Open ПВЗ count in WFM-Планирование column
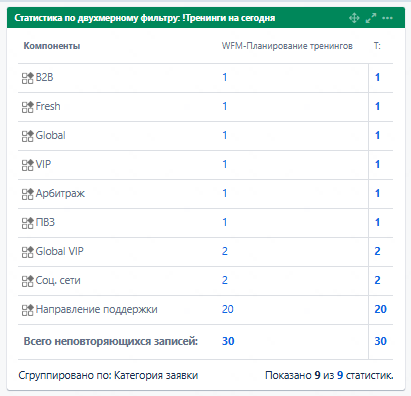Image resolution: width=411 pixels, height=396 pixels. 225,222
